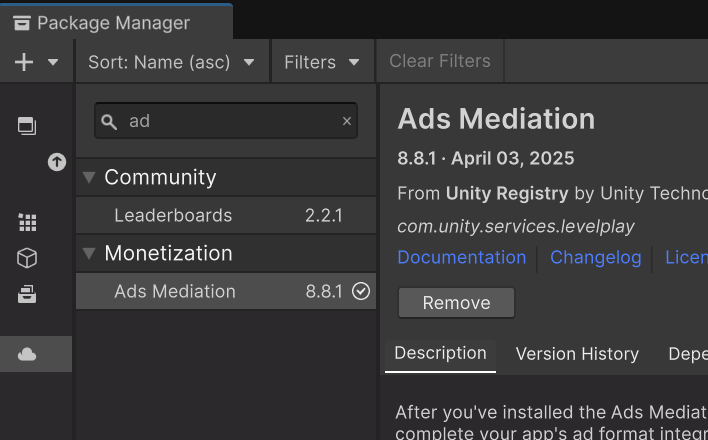Select the Built-in packages sidebar icon
Image resolution: width=708 pixels, height=440 pixels.
pos(27,294)
